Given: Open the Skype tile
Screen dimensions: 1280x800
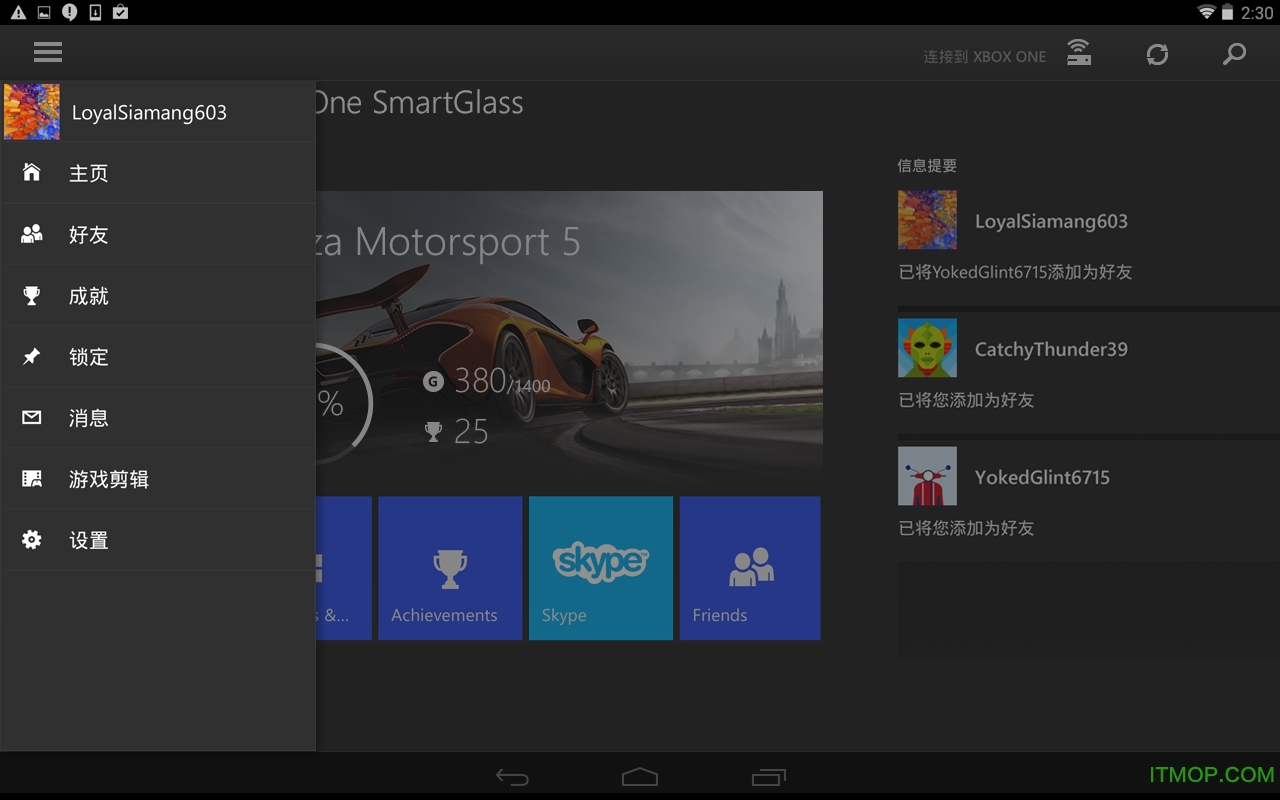Looking at the screenshot, I should click(x=601, y=568).
